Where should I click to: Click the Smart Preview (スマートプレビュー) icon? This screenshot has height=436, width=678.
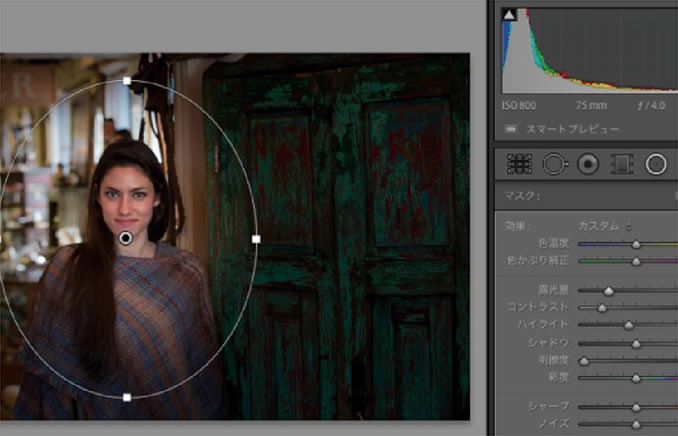coord(511,129)
